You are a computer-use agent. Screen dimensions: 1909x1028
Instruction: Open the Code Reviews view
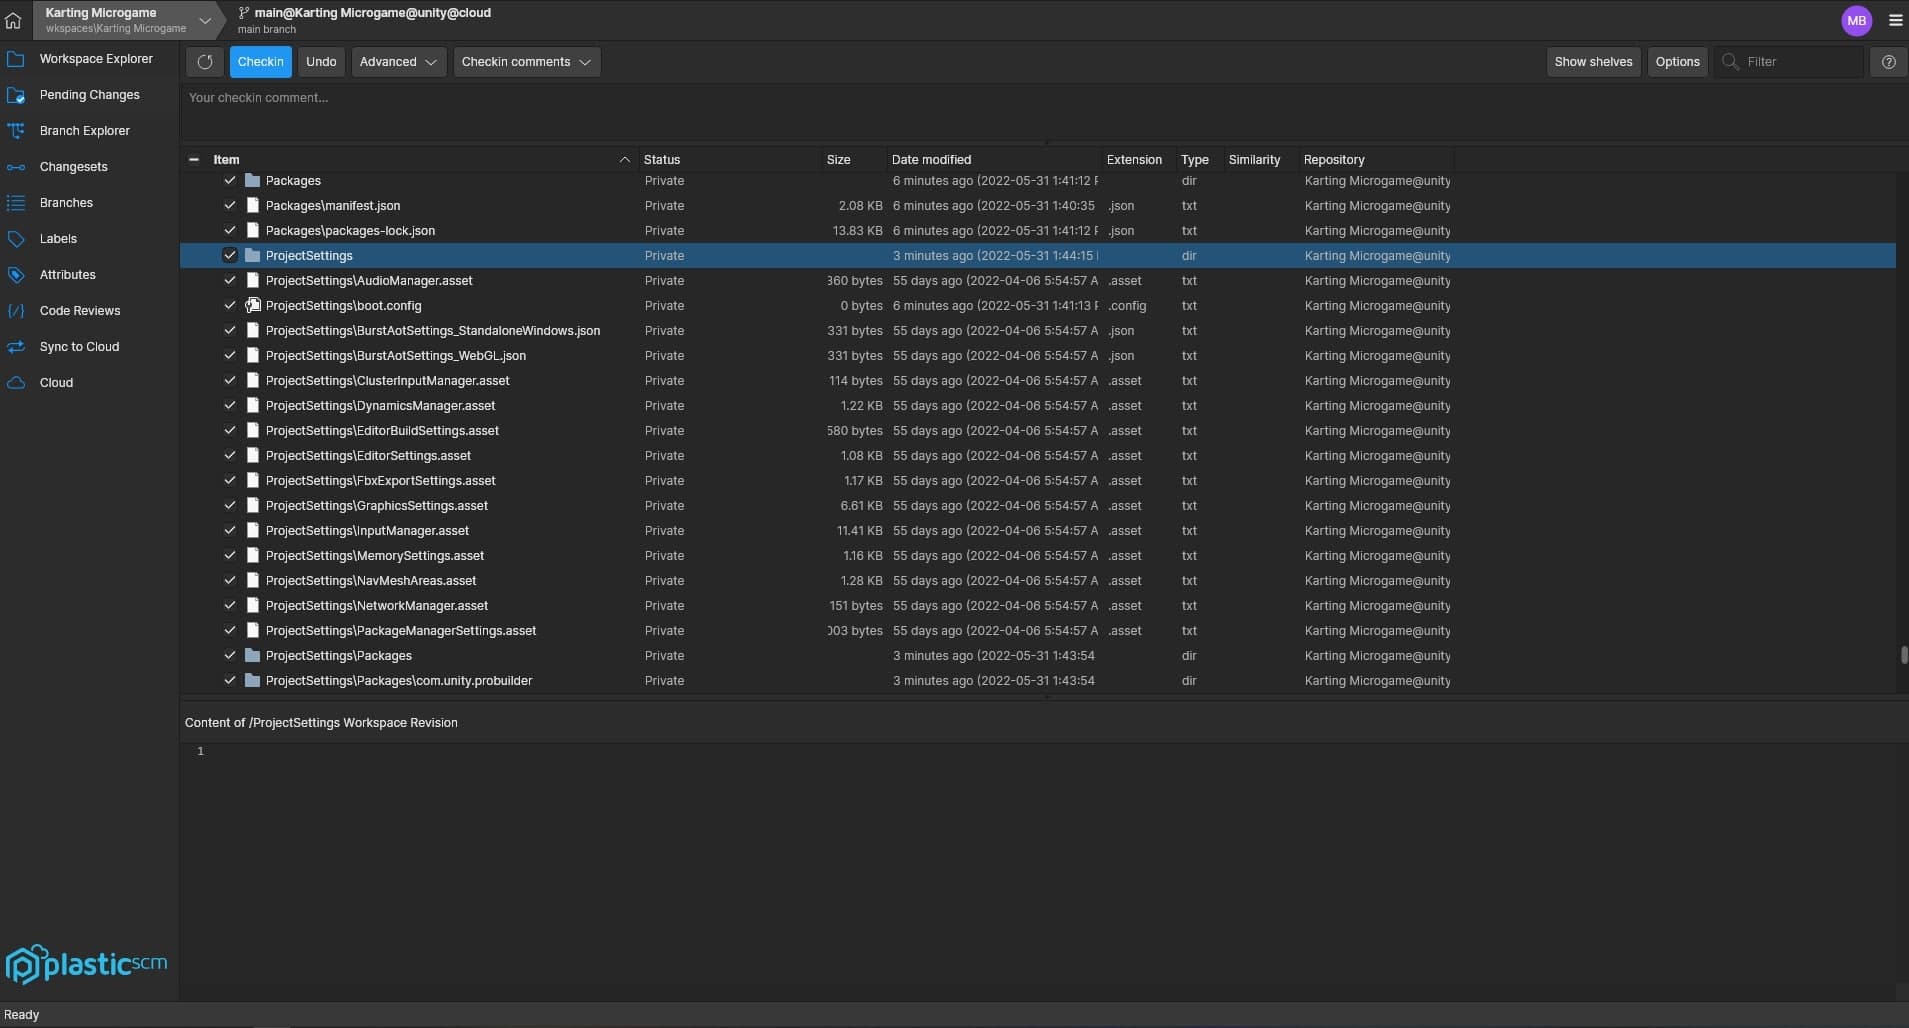tap(80, 310)
